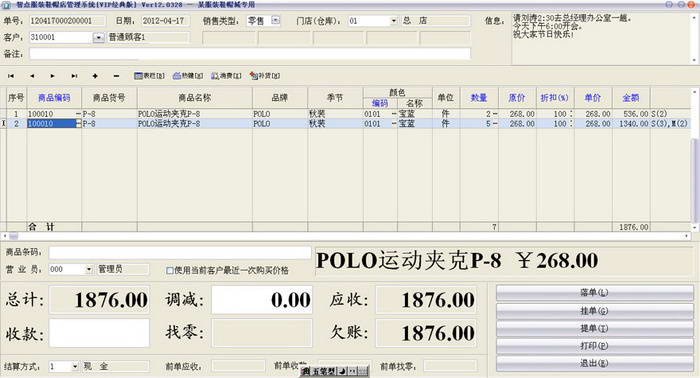Click the 打印 print button

click(x=594, y=346)
